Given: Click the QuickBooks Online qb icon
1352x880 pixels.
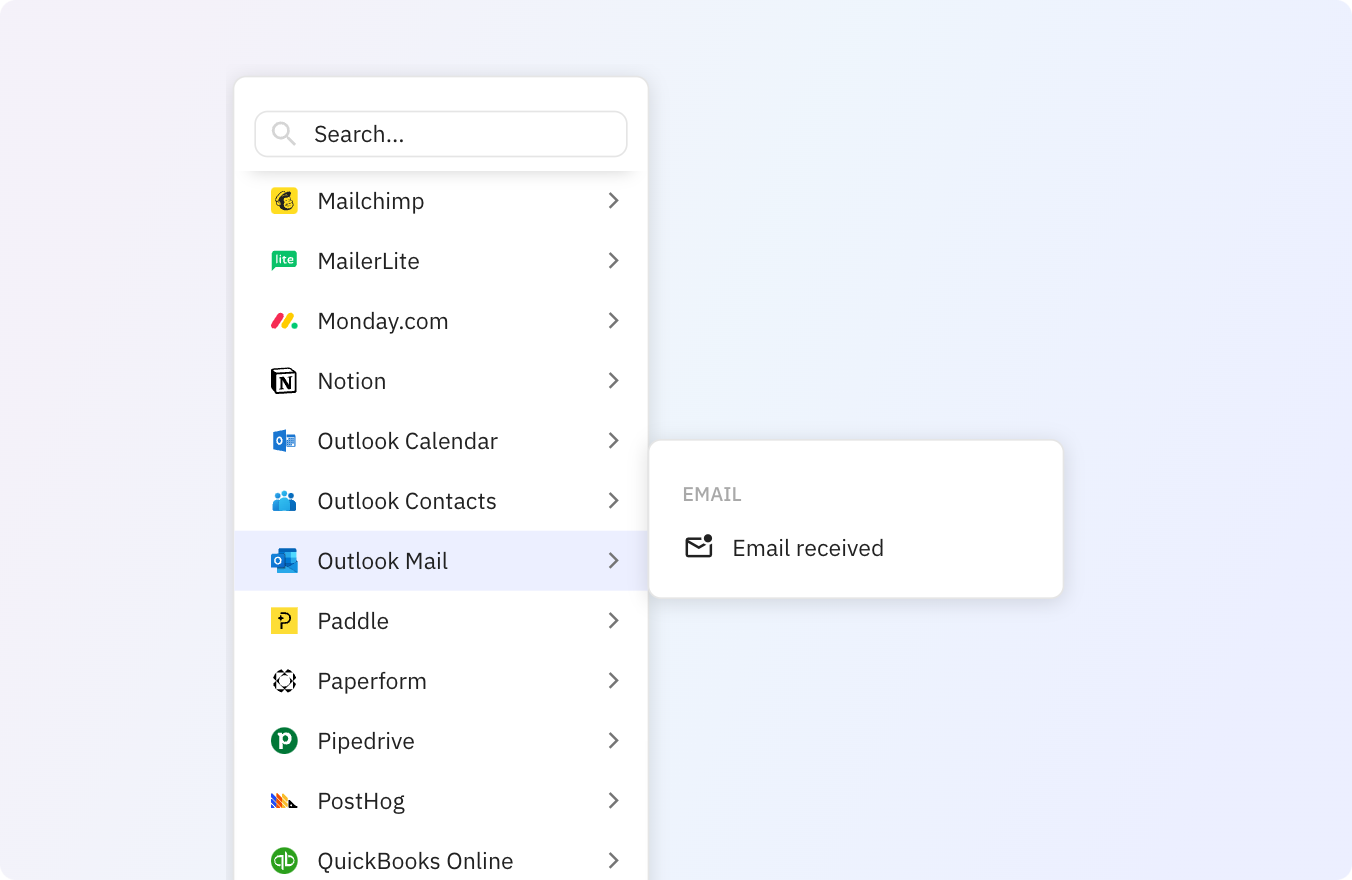Looking at the screenshot, I should [284, 861].
